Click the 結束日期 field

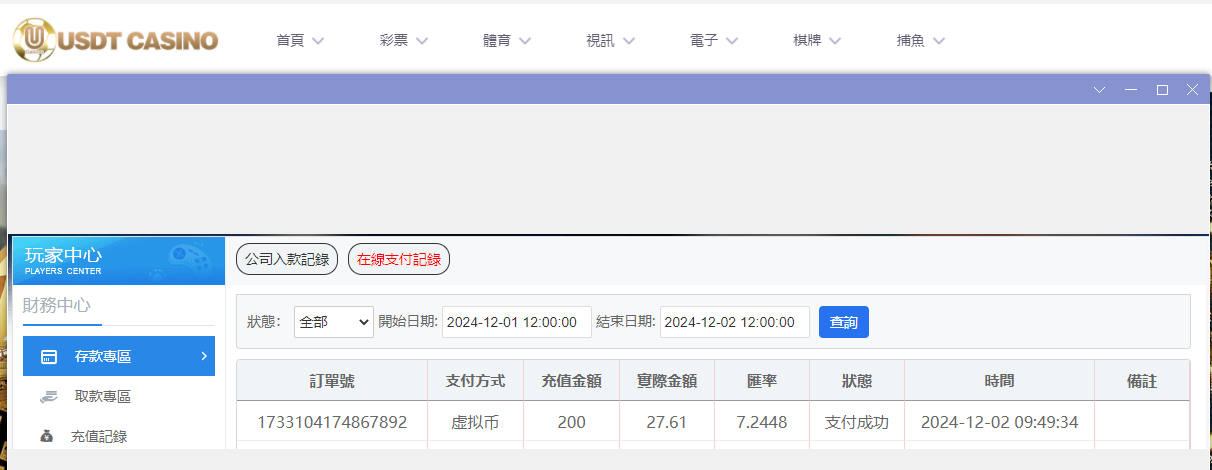[x=735, y=322]
